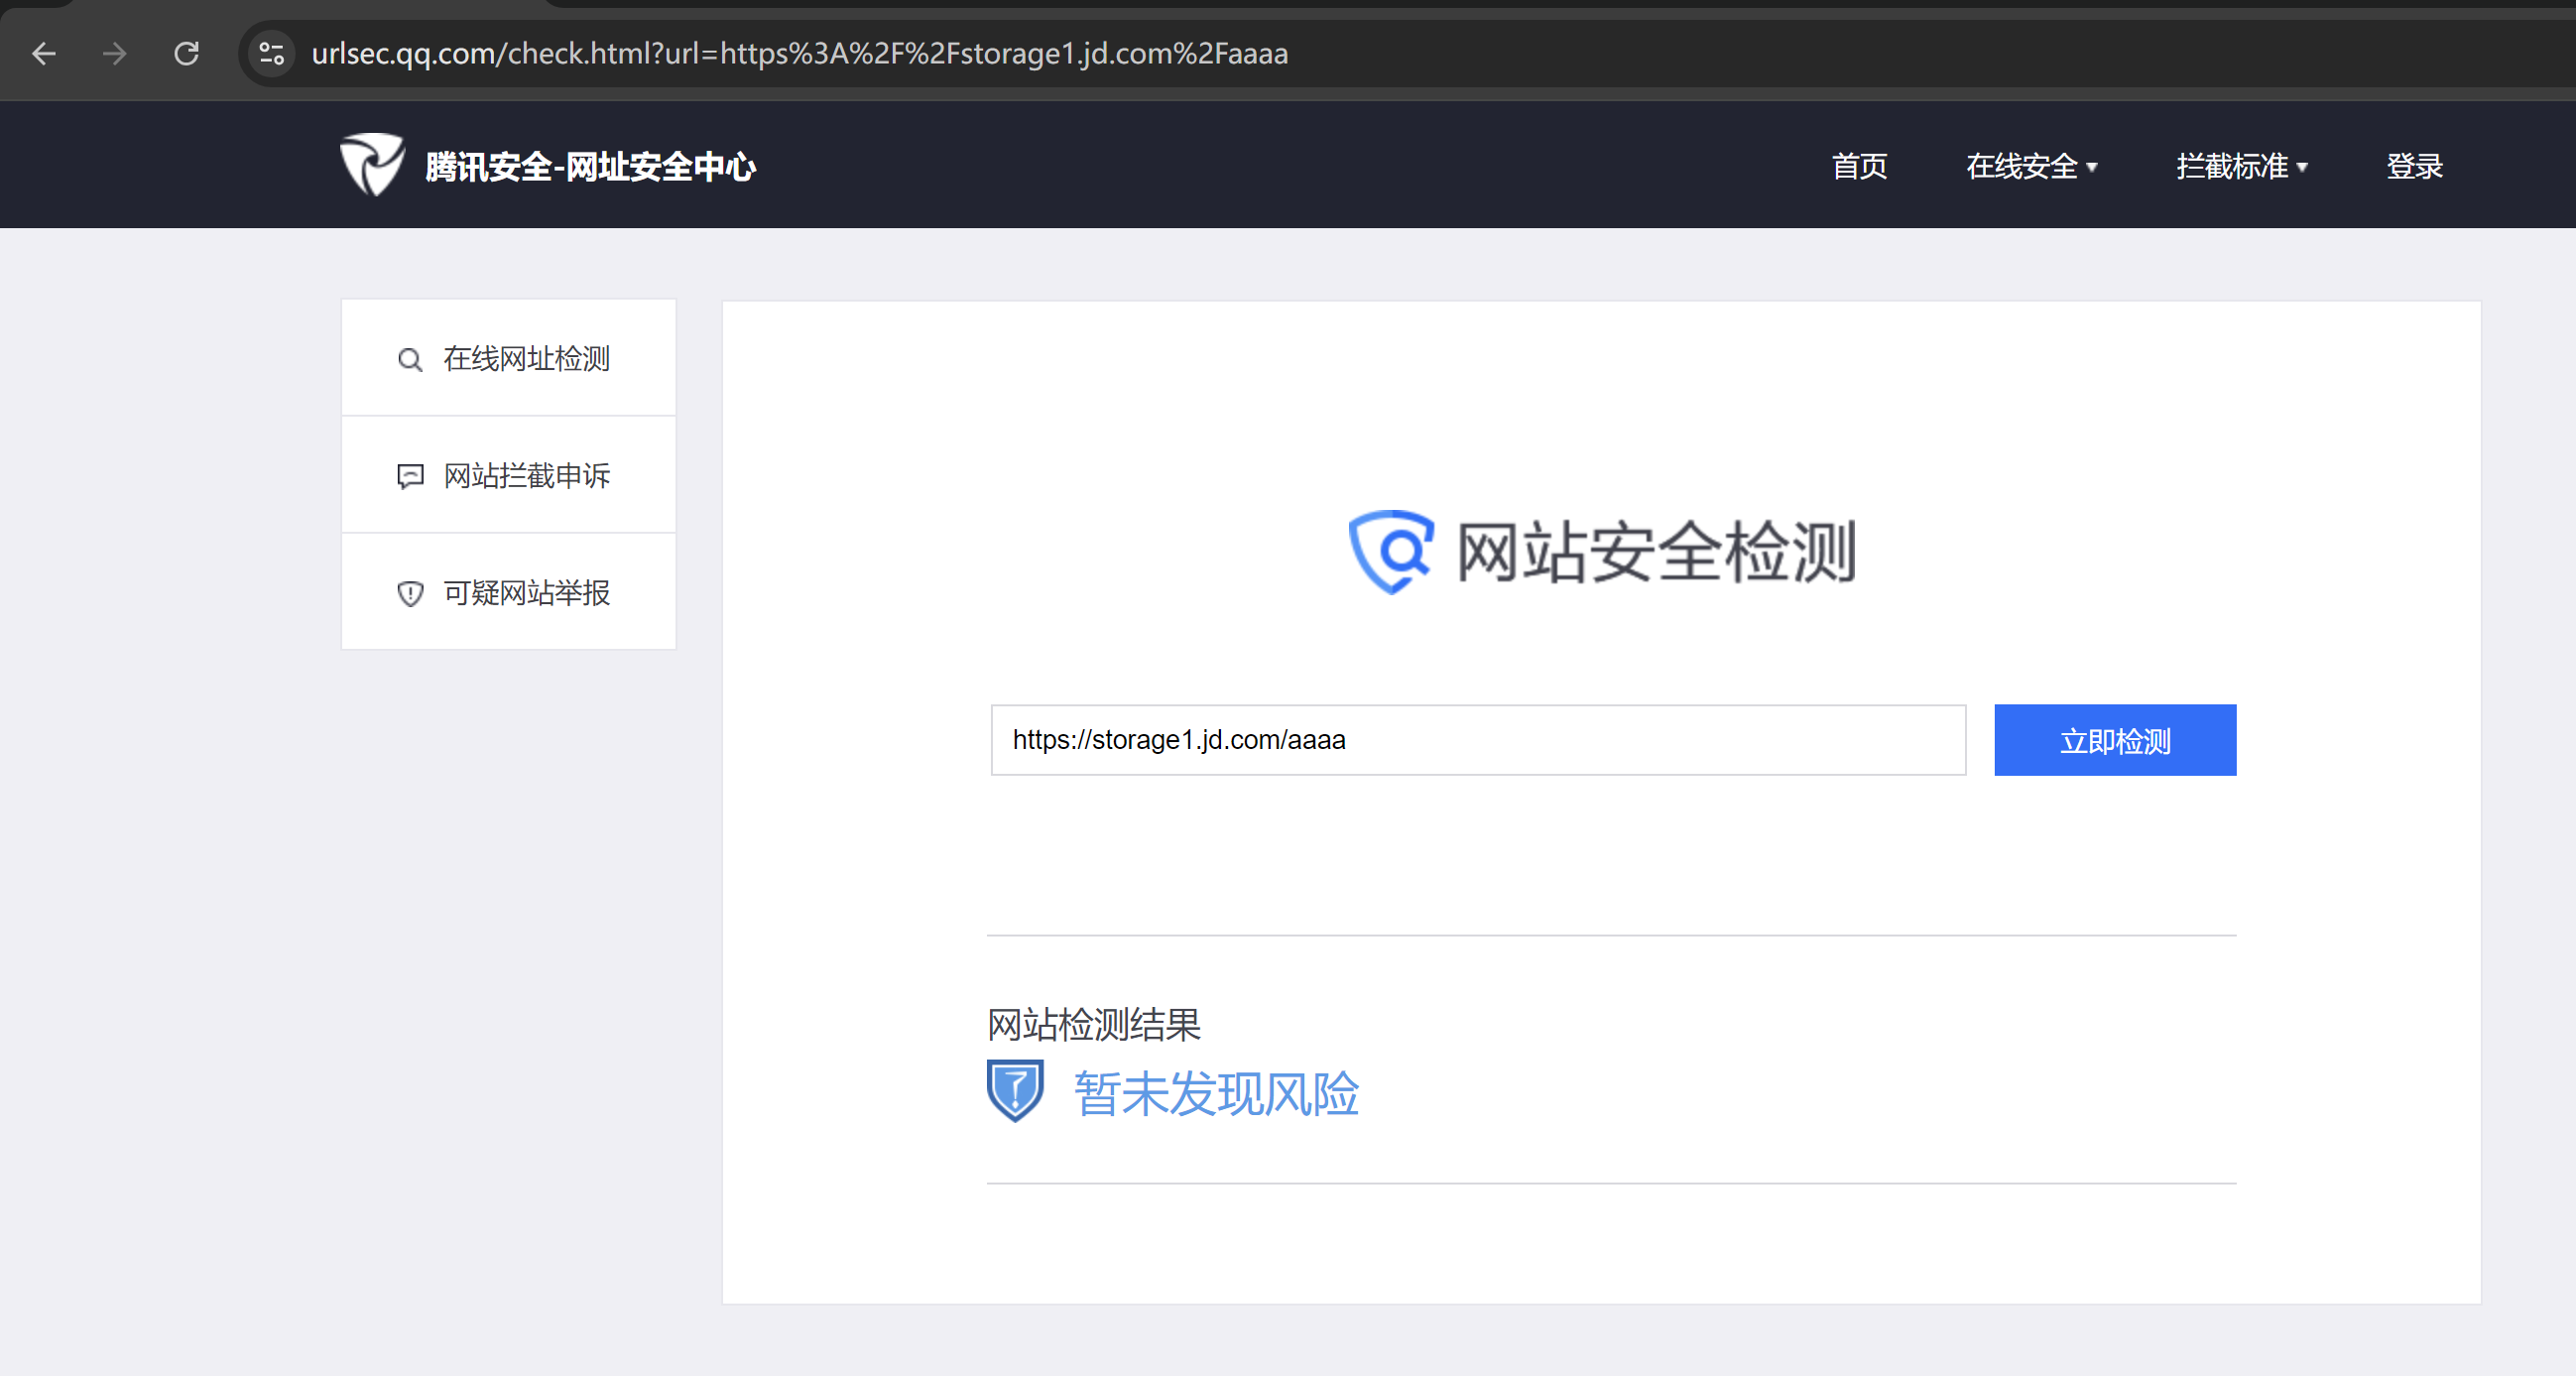Click the browser forward arrow

click(x=115, y=53)
